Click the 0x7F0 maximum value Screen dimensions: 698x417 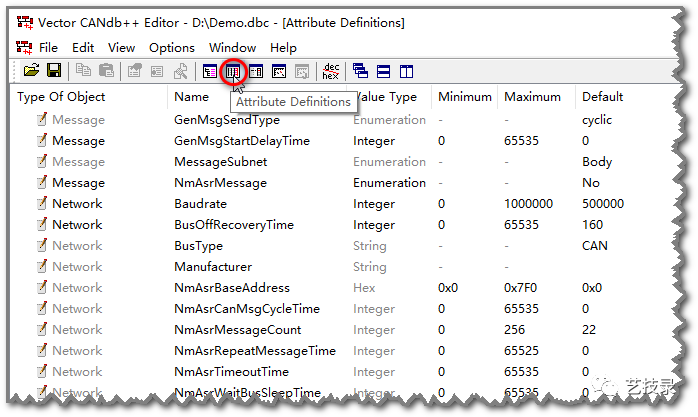pyautogui.click(x=520, y=288)
